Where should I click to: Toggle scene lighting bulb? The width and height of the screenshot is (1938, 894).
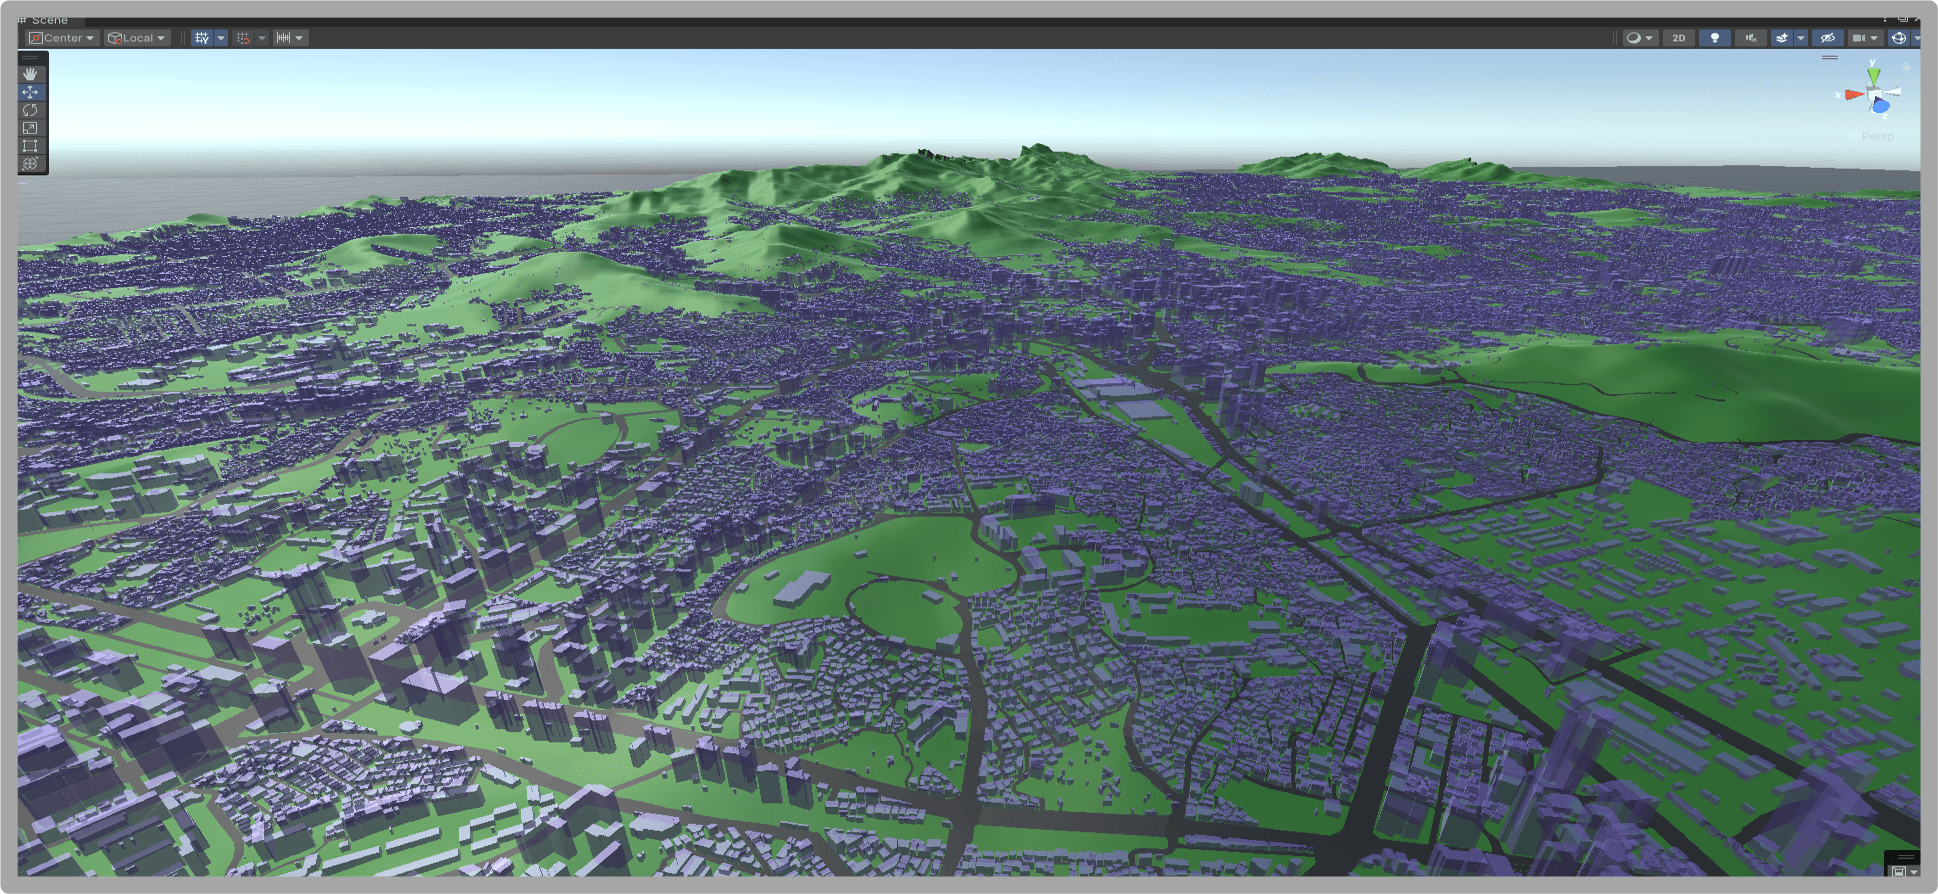click(x=1715, y=38)
